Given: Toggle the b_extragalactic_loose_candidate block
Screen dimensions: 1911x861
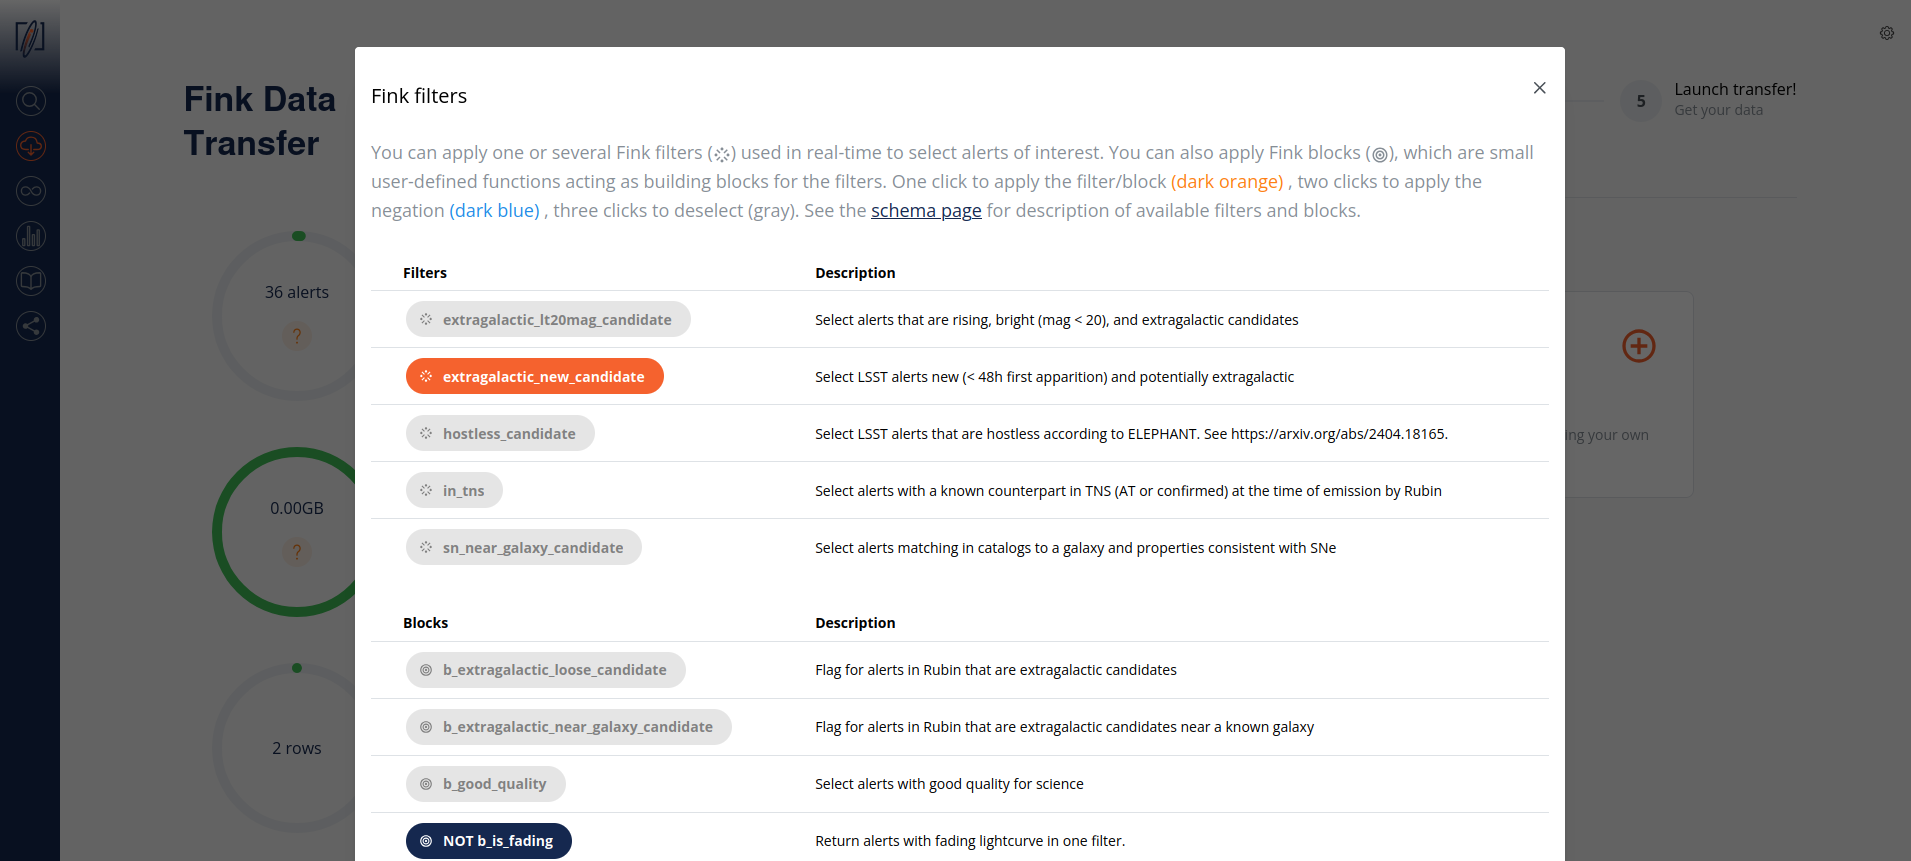Looking at the screenshot, I should pos(545,670).
